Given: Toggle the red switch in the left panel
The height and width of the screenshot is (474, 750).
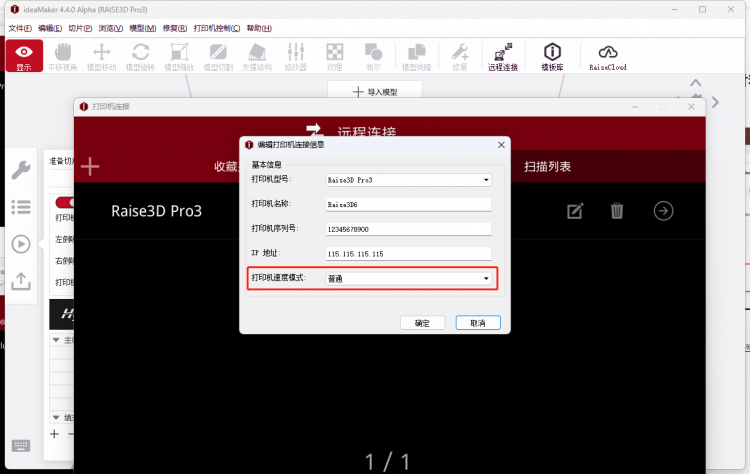Looking at the screenshot, I should pos(65,202).
